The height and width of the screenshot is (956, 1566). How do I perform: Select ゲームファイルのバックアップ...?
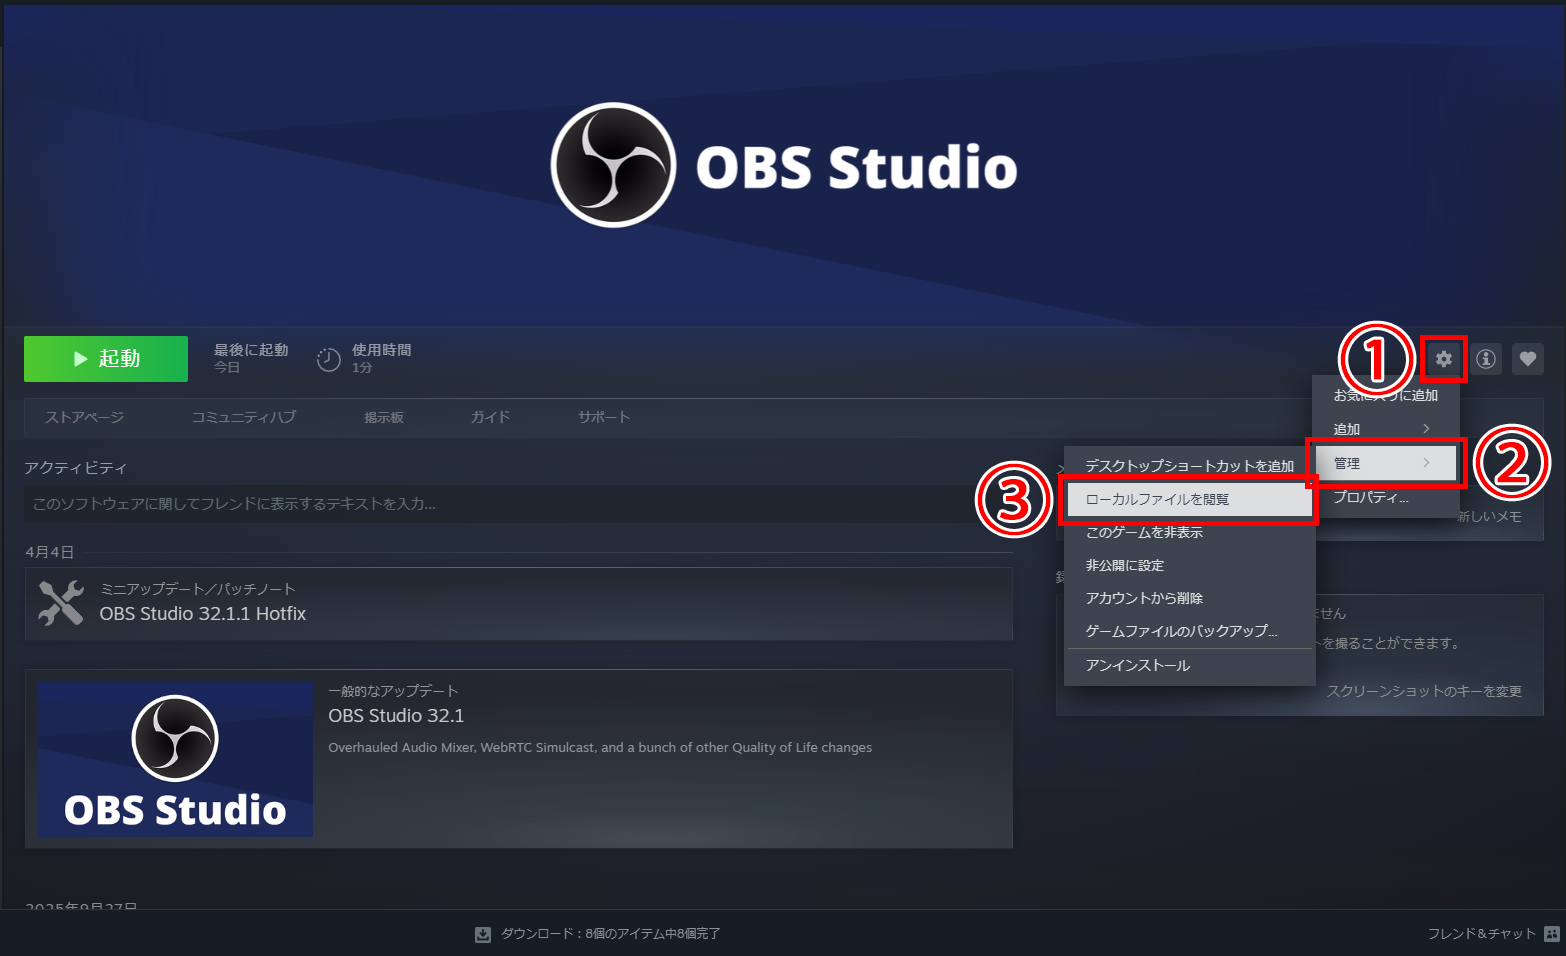tap(1189, 631)
